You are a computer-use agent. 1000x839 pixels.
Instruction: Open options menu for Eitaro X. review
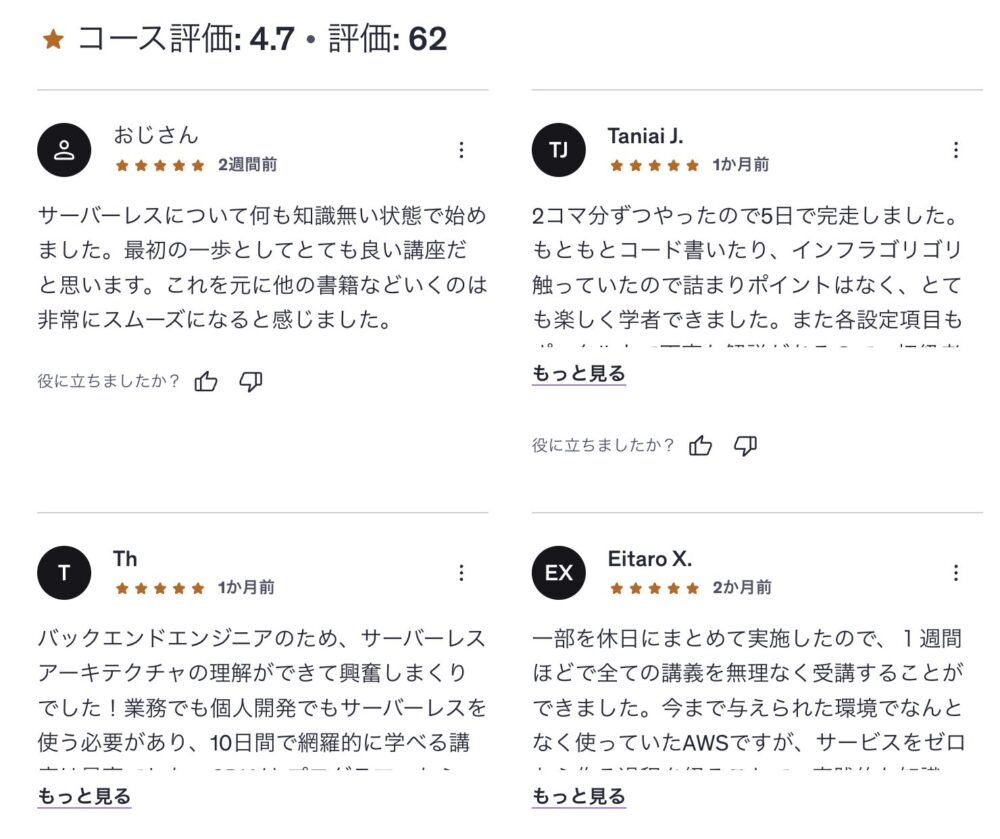tap(955, 573)
